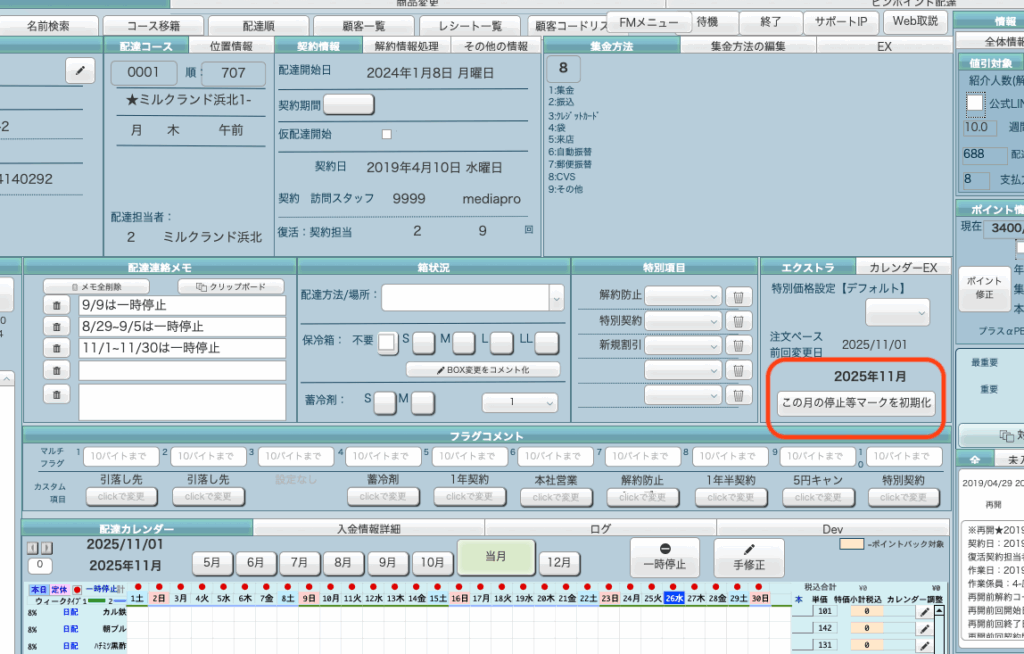The width and height of the screenshot is (1024, 654).
Task: Click the empty fourth memo input field
Action: pos(183,370)
